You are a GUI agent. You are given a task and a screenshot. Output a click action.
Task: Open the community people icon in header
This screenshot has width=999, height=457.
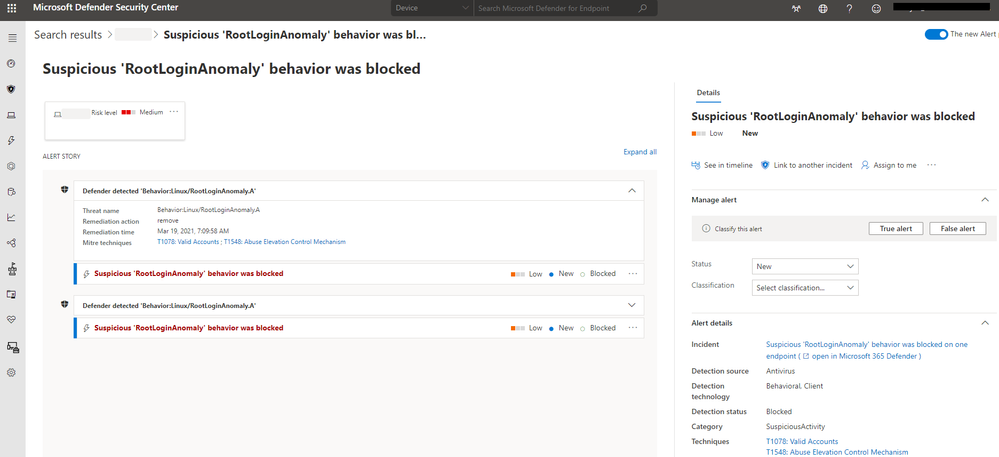coord(796,9)
